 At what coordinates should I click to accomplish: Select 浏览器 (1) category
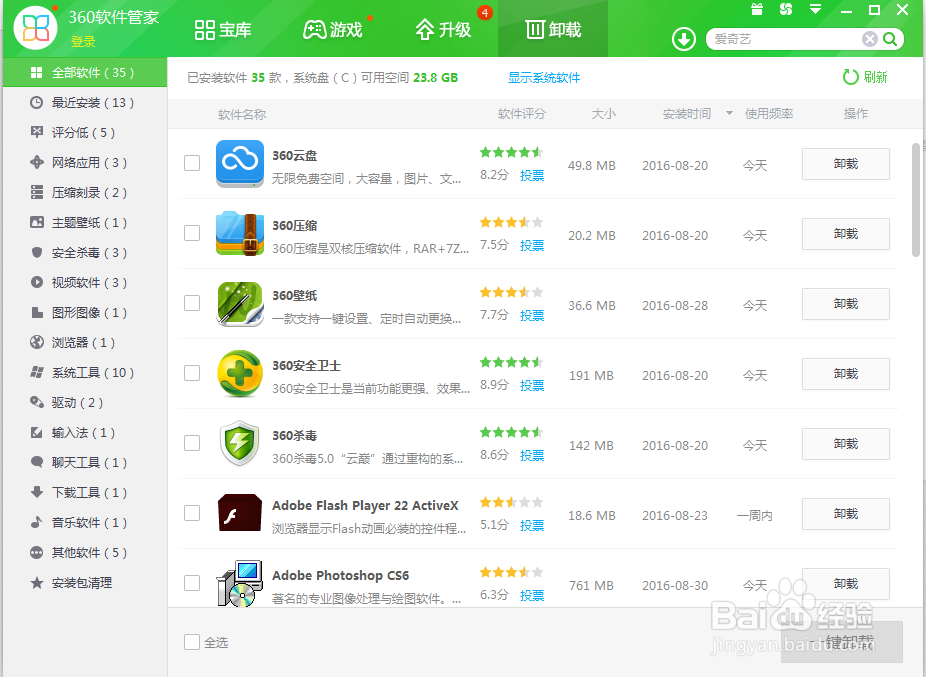85,343
